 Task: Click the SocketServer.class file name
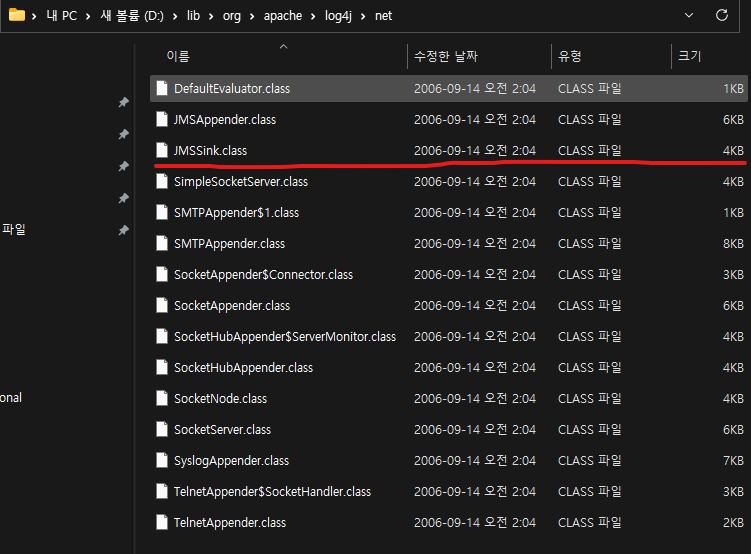click(222, 430)
